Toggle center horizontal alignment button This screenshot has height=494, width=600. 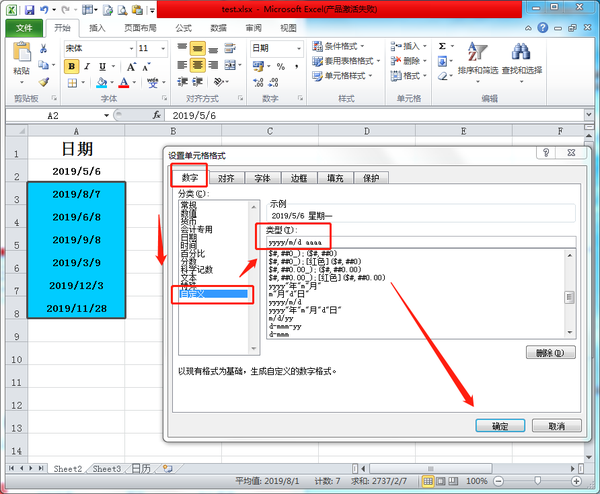(197, 65)
